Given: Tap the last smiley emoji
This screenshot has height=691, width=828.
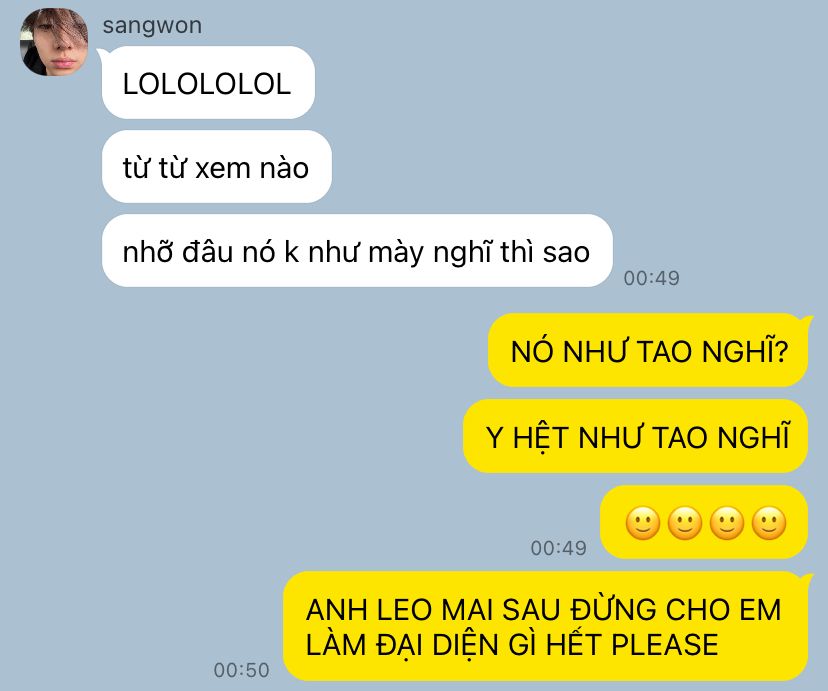Looking at the screenshot, I should [769, 523].
